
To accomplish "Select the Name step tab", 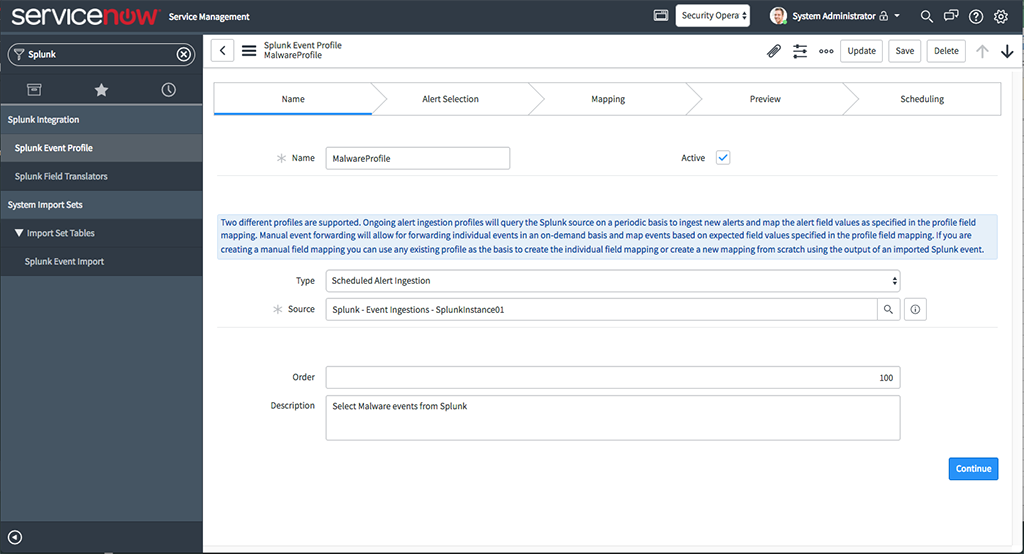I will click(x=293, y=99).
